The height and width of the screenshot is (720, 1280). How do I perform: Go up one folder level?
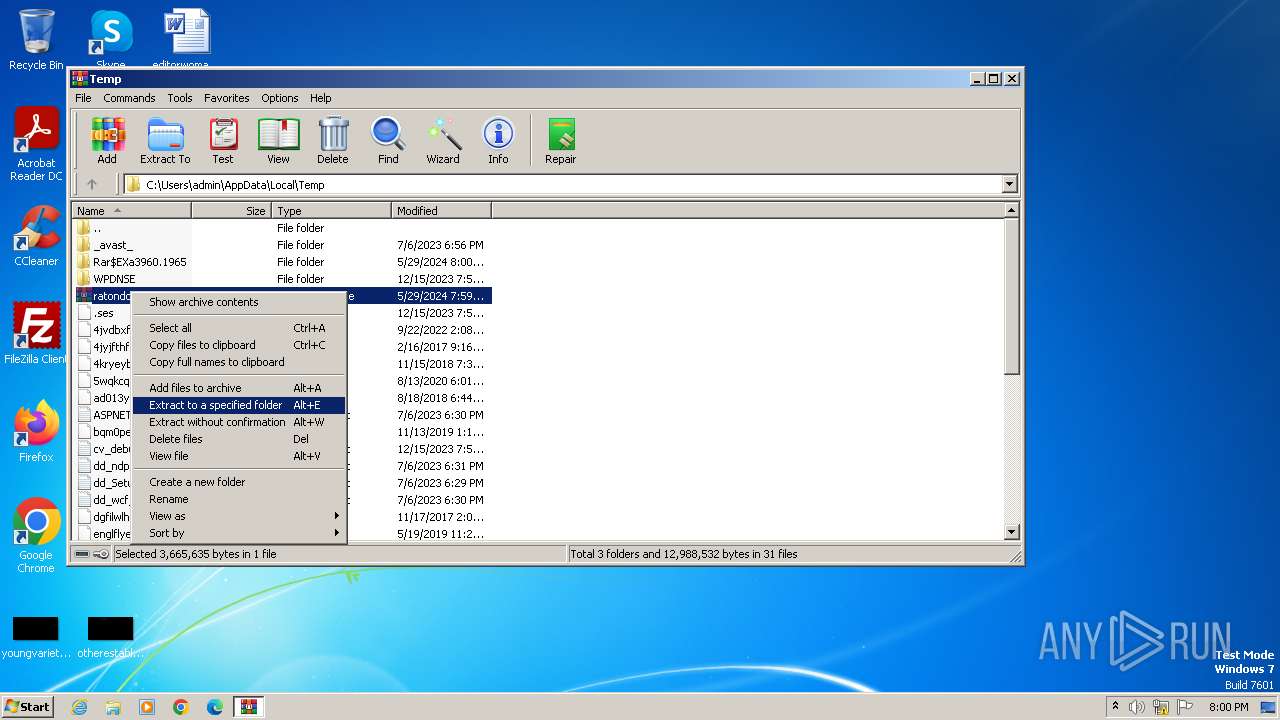[x=92, y=184]
